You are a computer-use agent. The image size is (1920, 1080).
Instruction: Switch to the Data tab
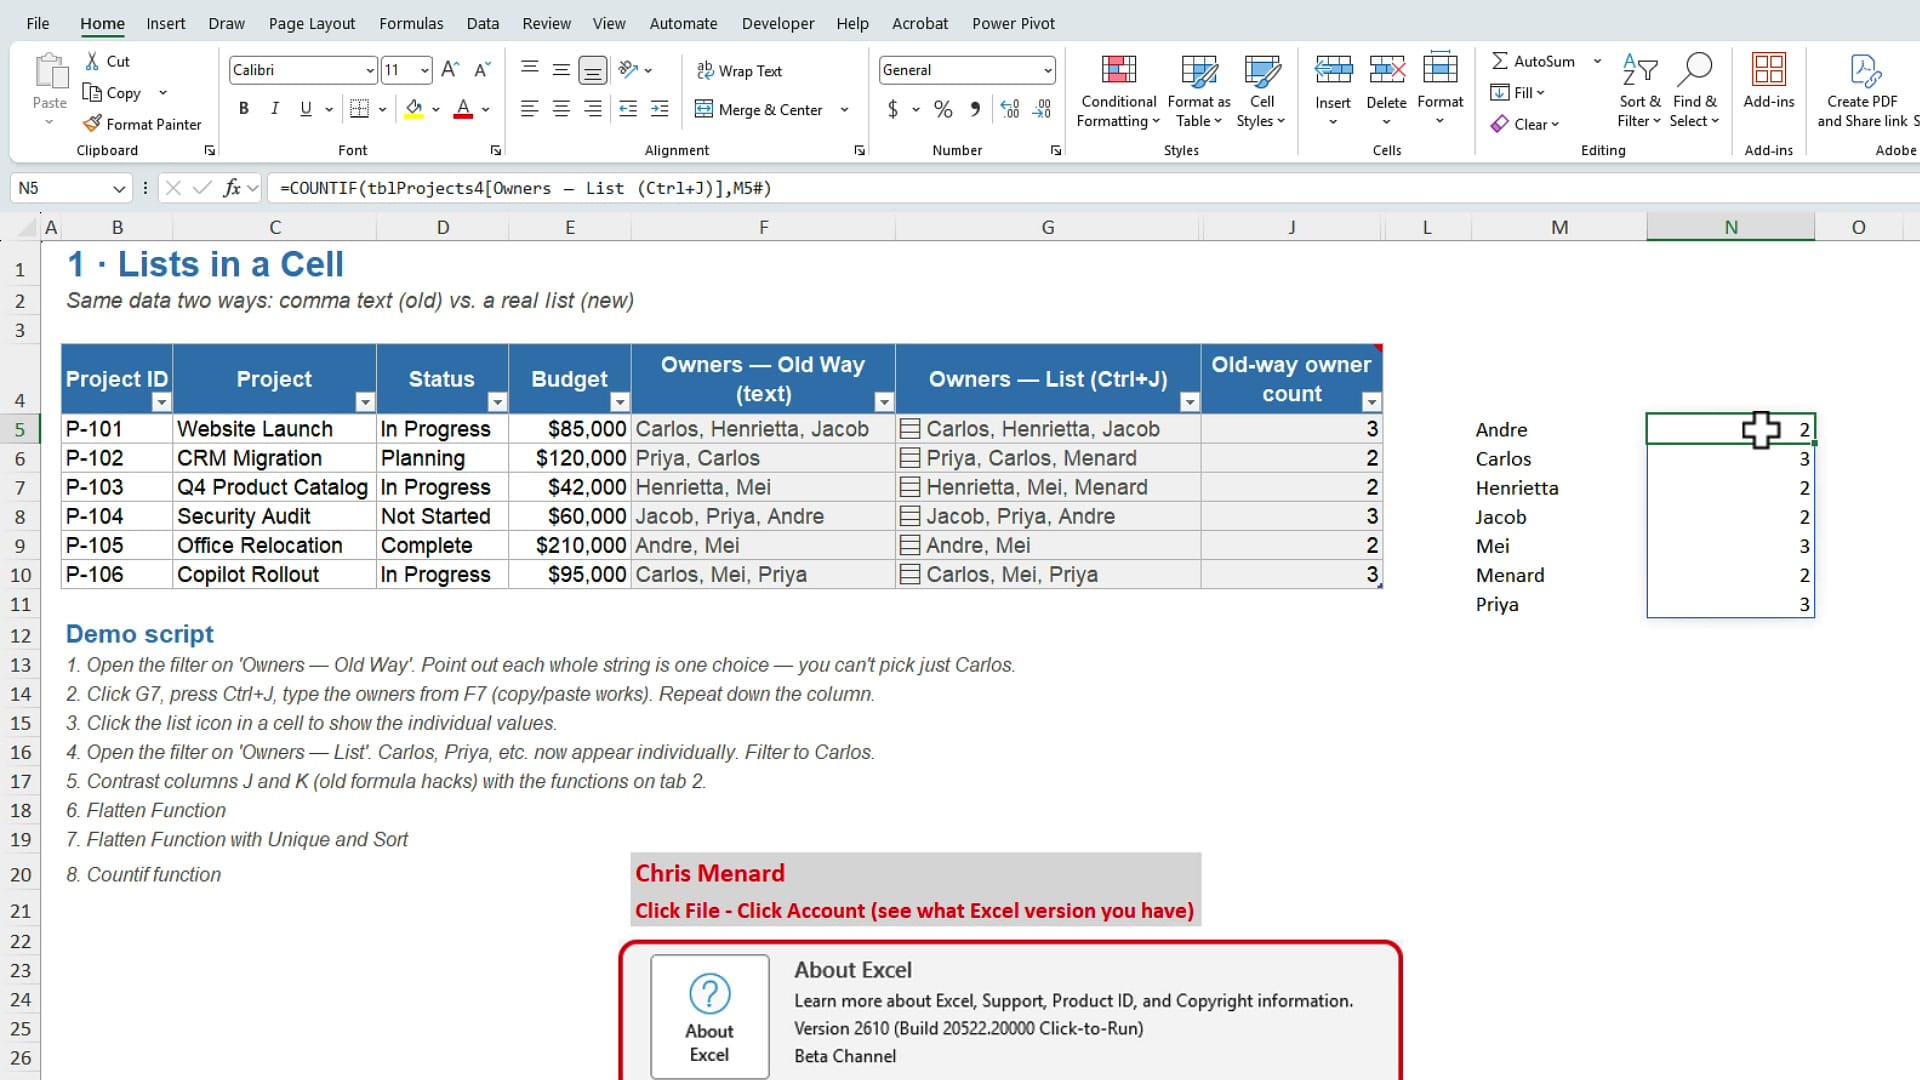[483, 23]
